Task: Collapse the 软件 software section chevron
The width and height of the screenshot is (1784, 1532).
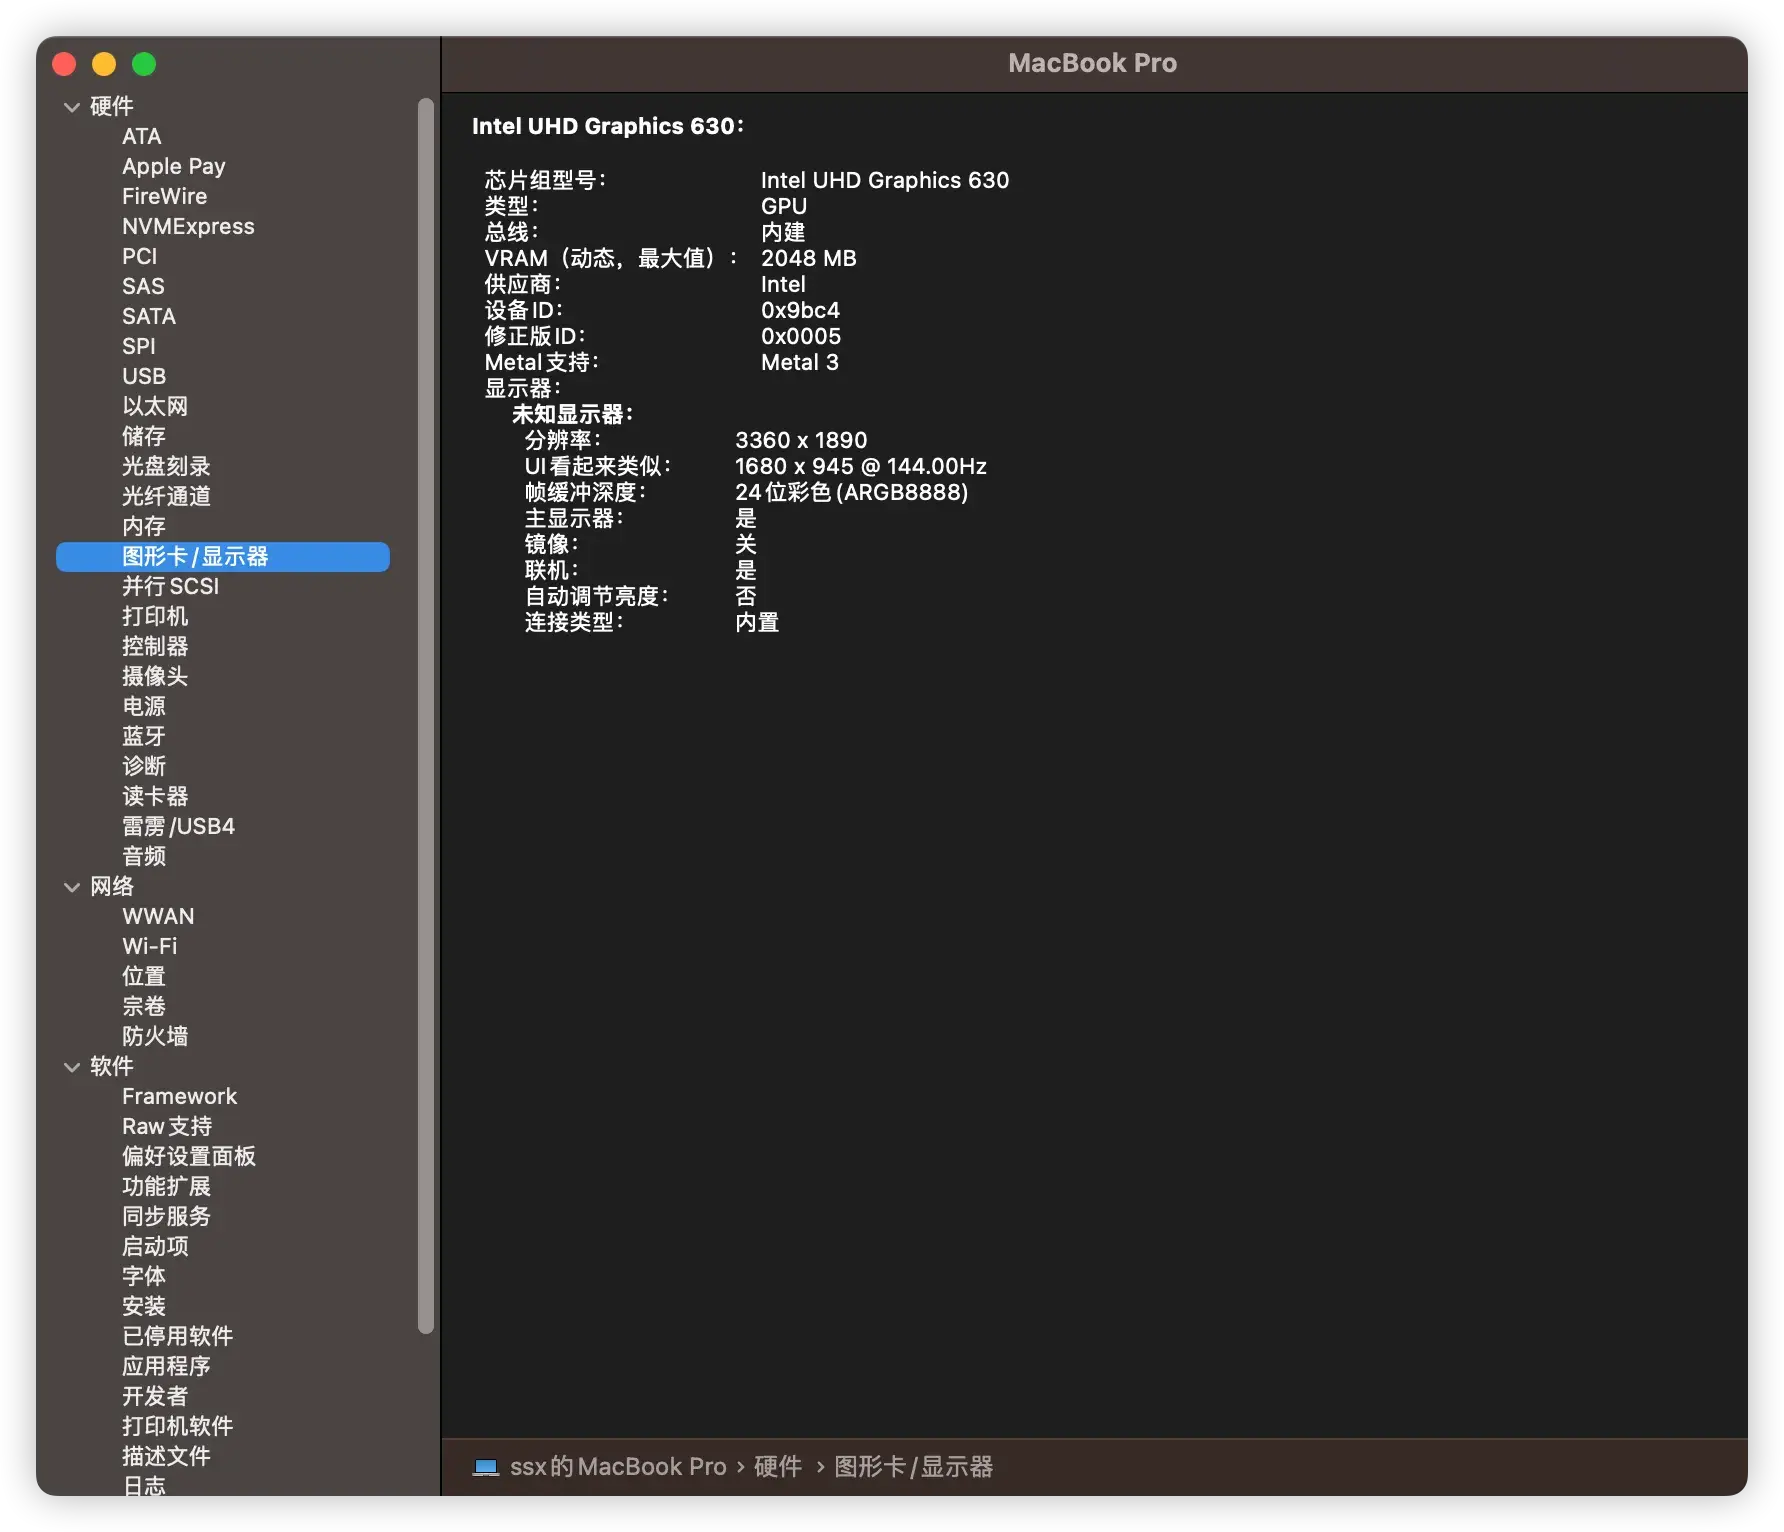Action: pyautogui.click(x=72, y=1067)
